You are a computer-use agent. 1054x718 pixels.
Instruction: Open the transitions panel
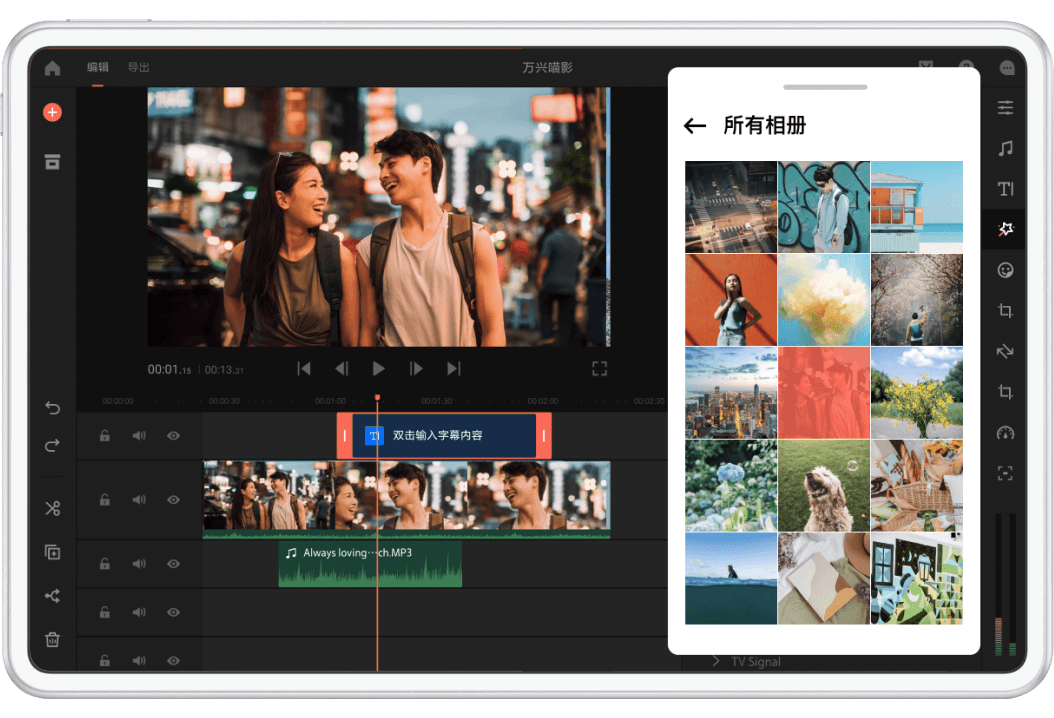tap(1004, 350)
